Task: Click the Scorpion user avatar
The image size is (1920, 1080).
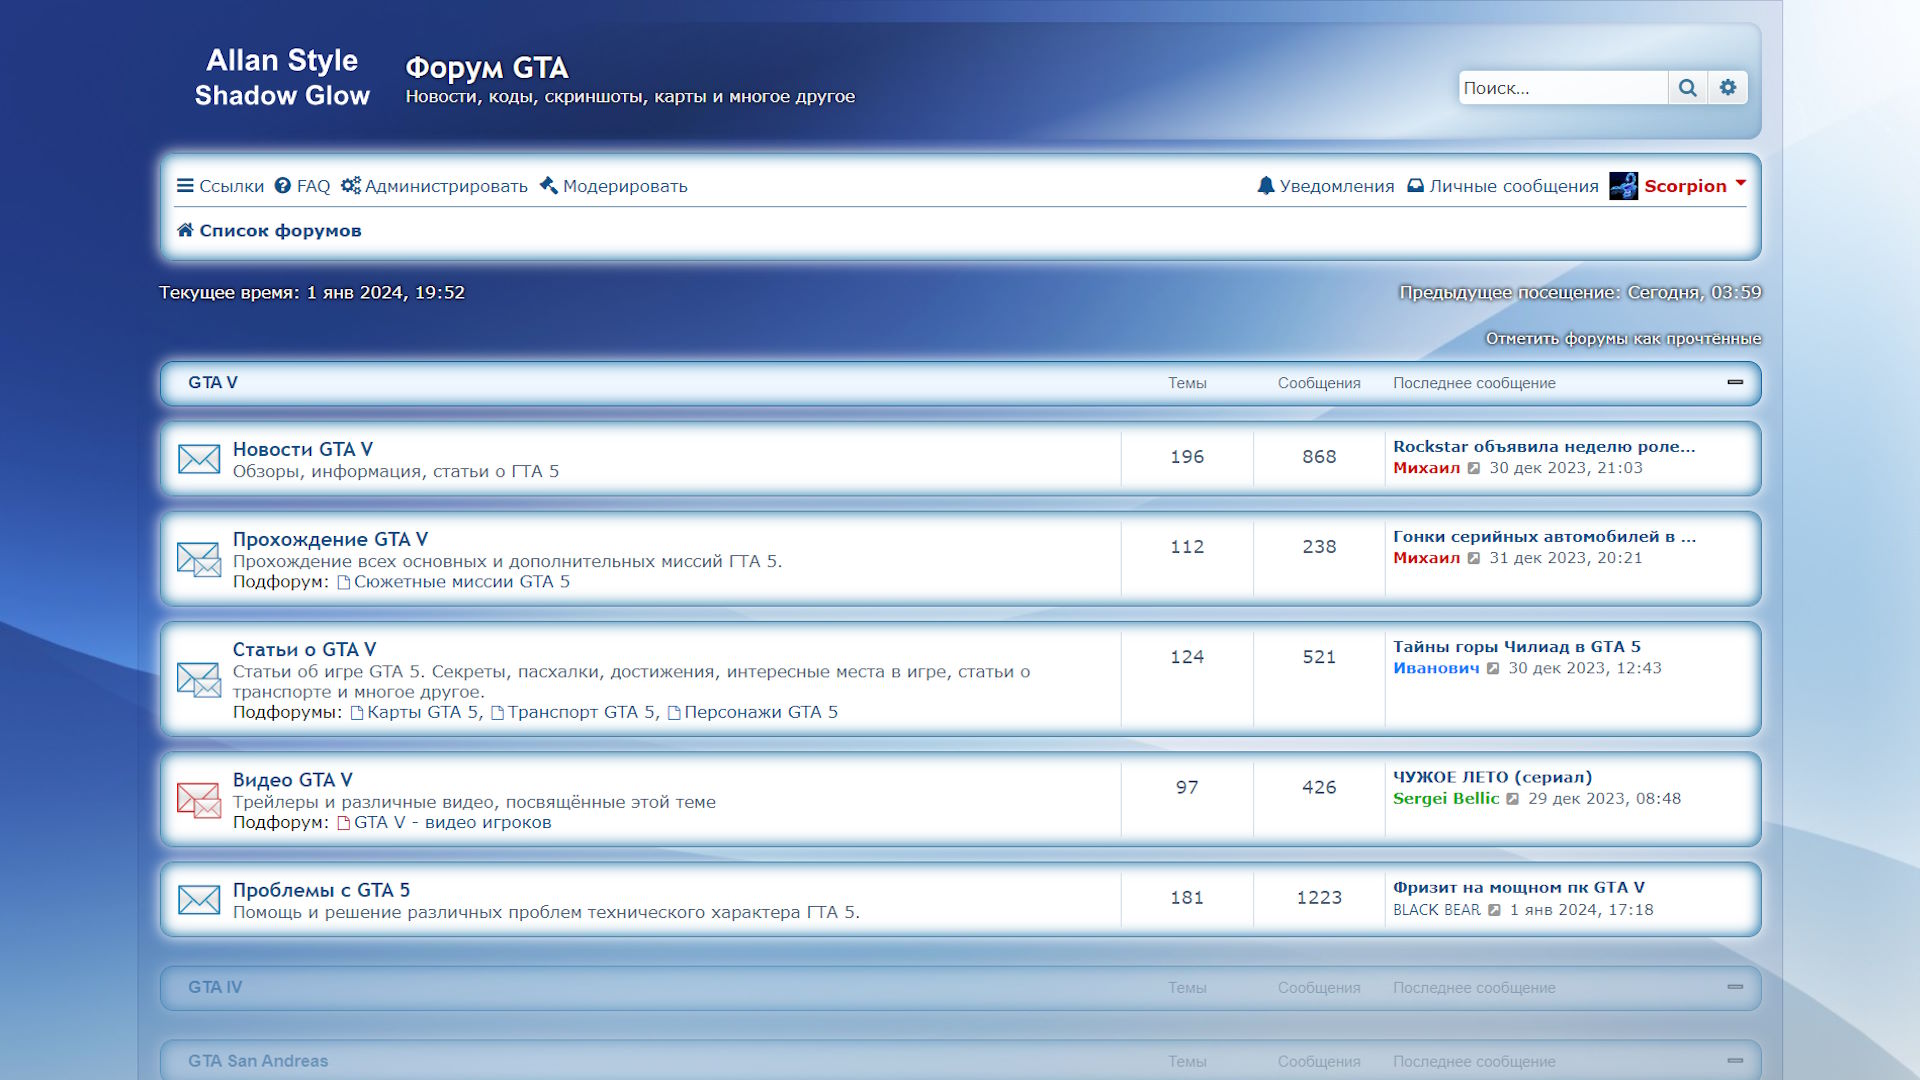Action: point(1623,186)
